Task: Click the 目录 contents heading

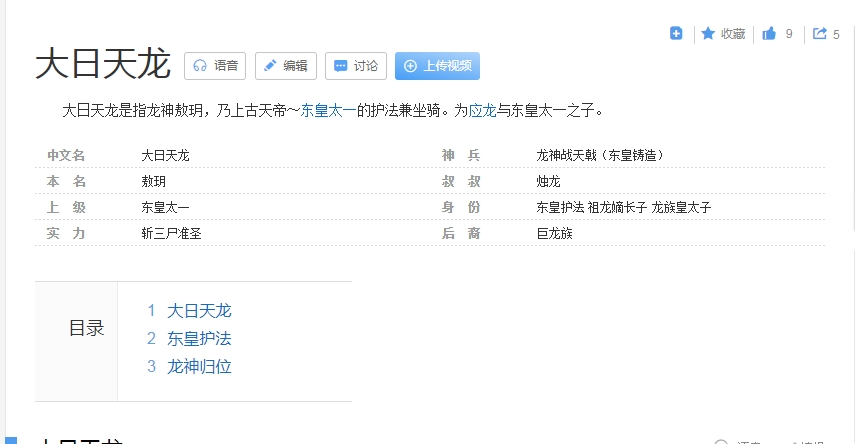Action: coord(86,328)
